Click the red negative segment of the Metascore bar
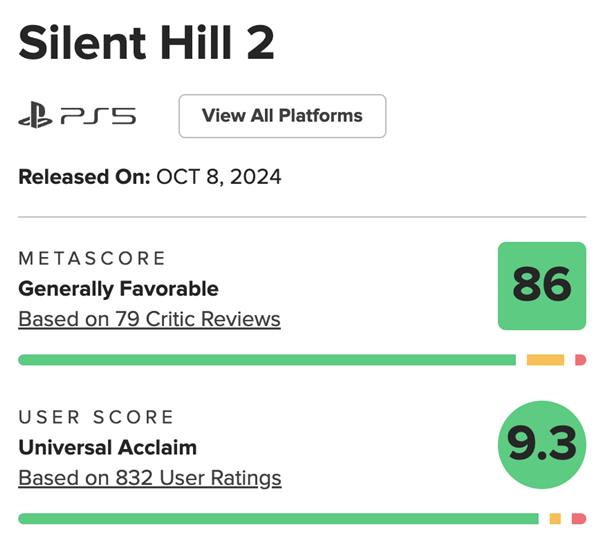The height and width of the screenshot is (540, 600). pos(580,360)
